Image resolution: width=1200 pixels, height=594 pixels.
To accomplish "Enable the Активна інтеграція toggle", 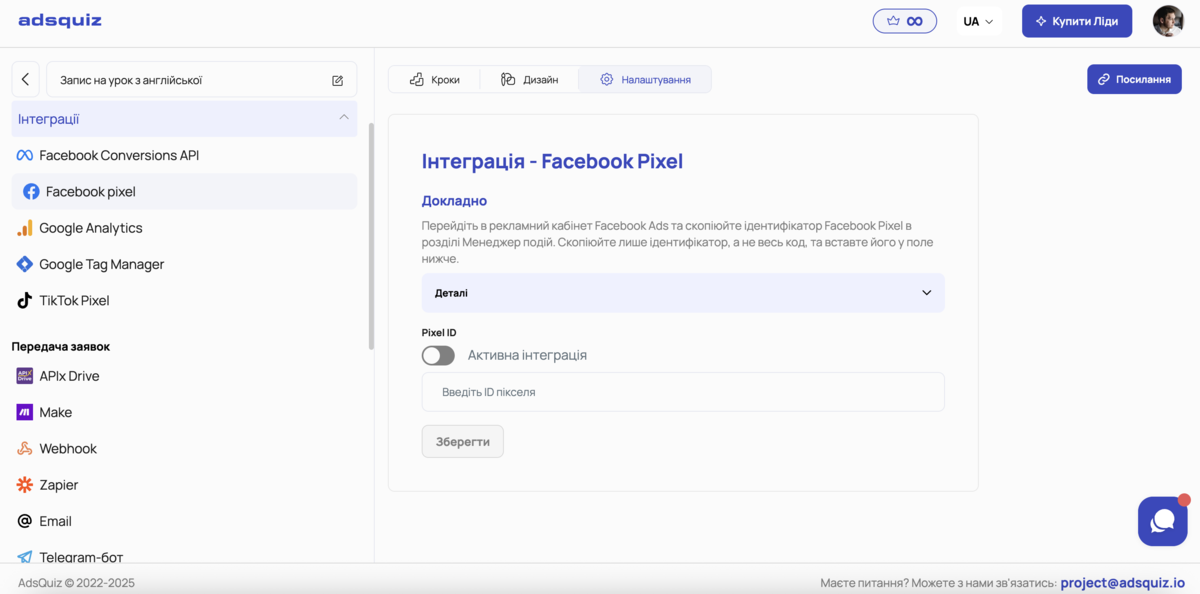I will point(438,355).
